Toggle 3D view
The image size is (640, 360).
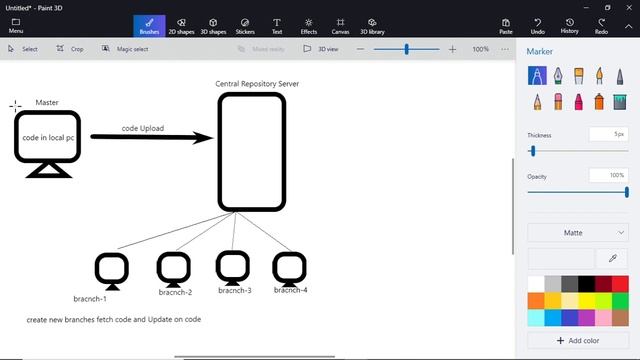click(321, 49)
